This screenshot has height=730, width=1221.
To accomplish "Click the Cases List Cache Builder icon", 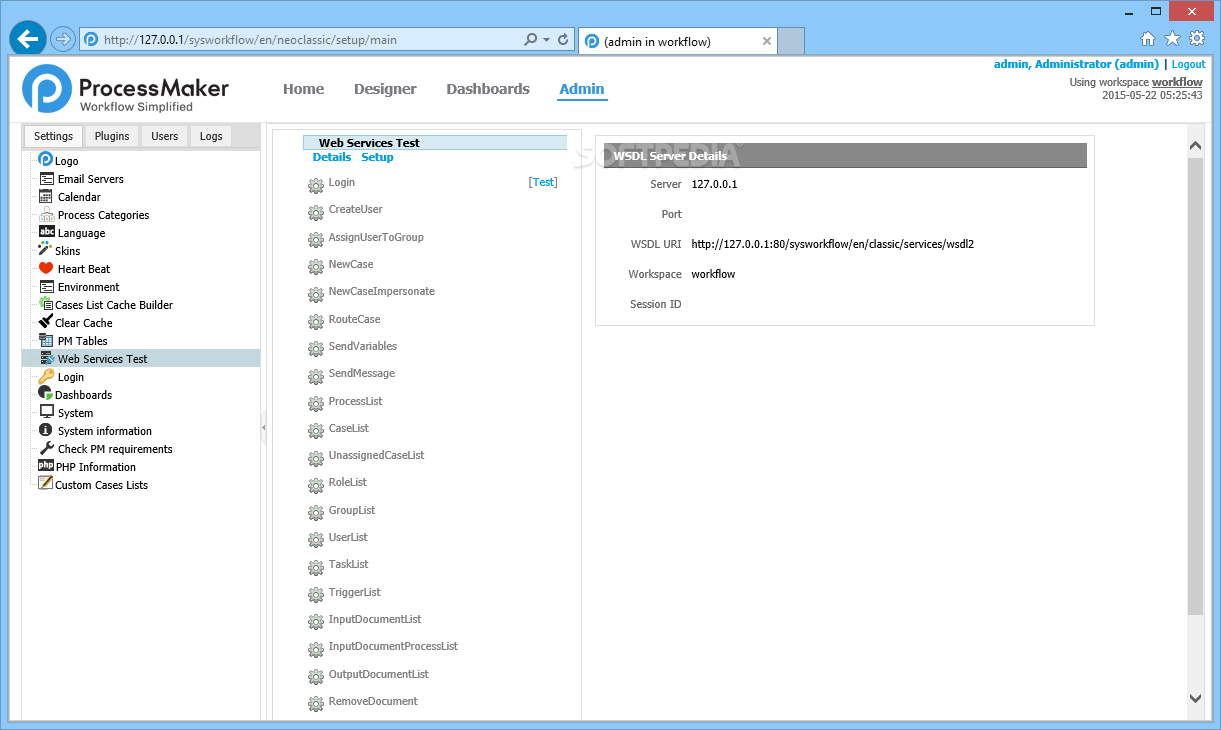I will (x=45, y=304).
